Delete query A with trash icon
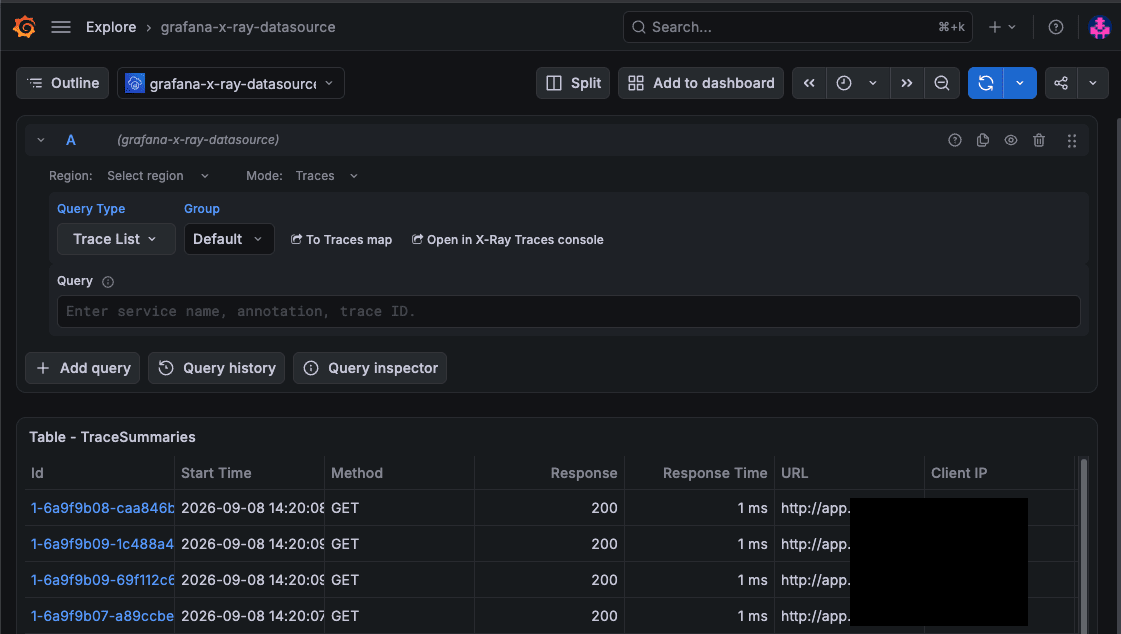The width and height of the screenshot is (1121, 634). point(1039,140)
